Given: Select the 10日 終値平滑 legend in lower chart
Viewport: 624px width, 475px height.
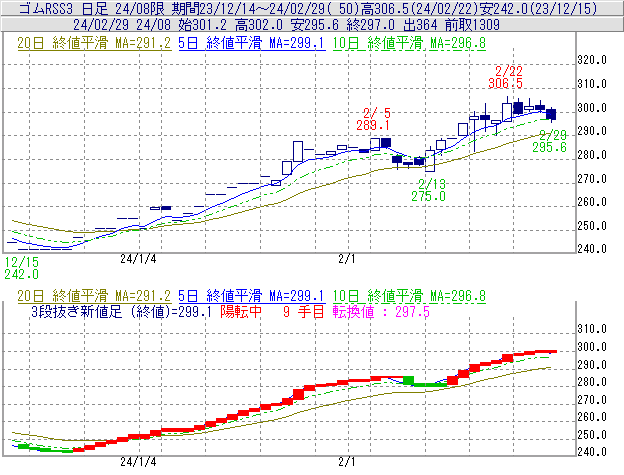Looking at the screenshot, I should 409,296.
